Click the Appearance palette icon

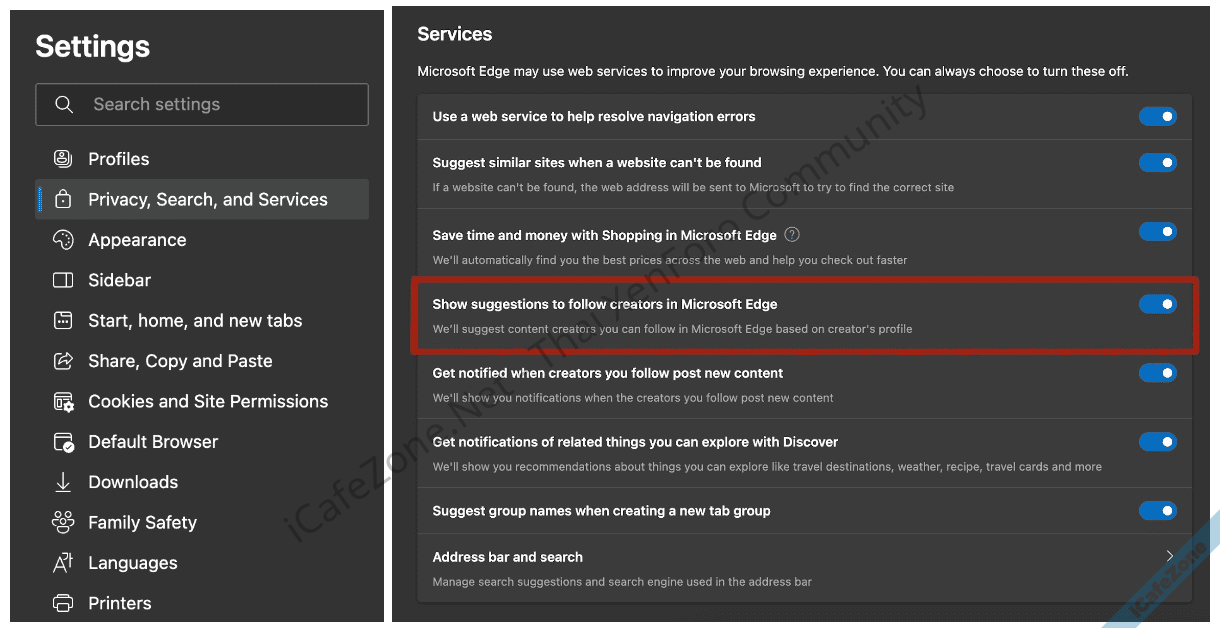tap(63, 240)
